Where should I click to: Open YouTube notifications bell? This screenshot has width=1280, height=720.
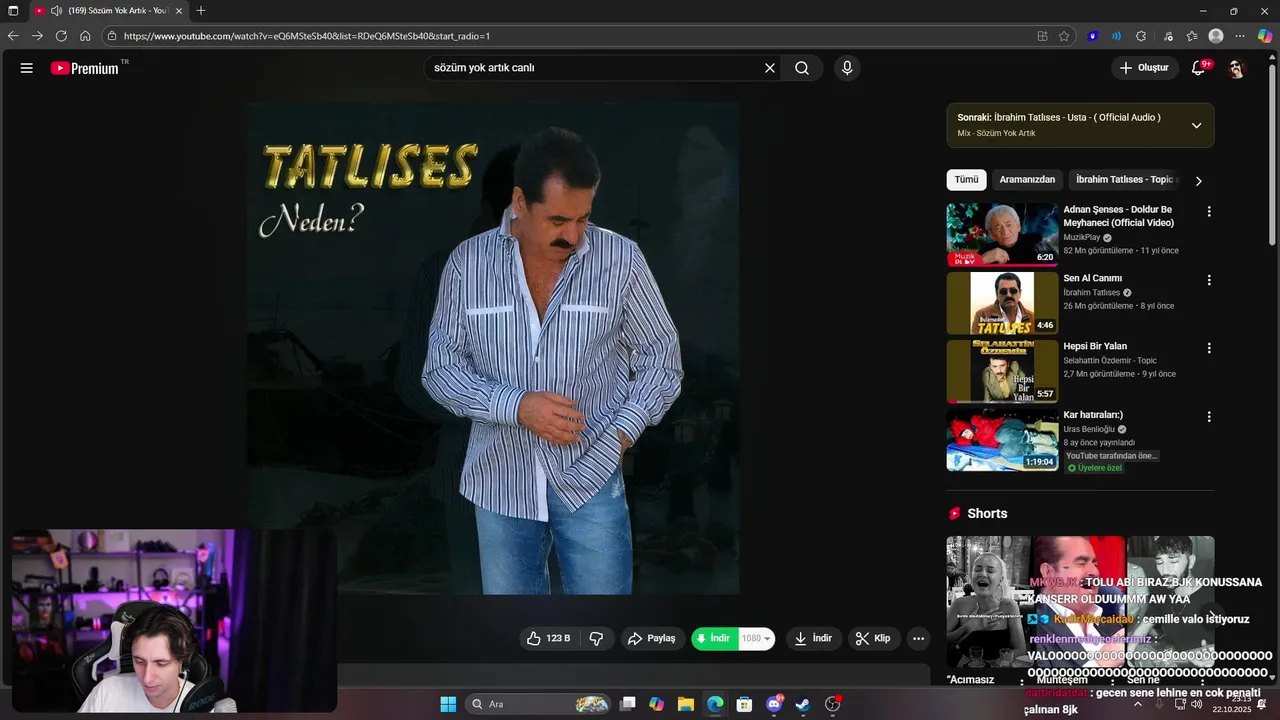(1198, 68)
